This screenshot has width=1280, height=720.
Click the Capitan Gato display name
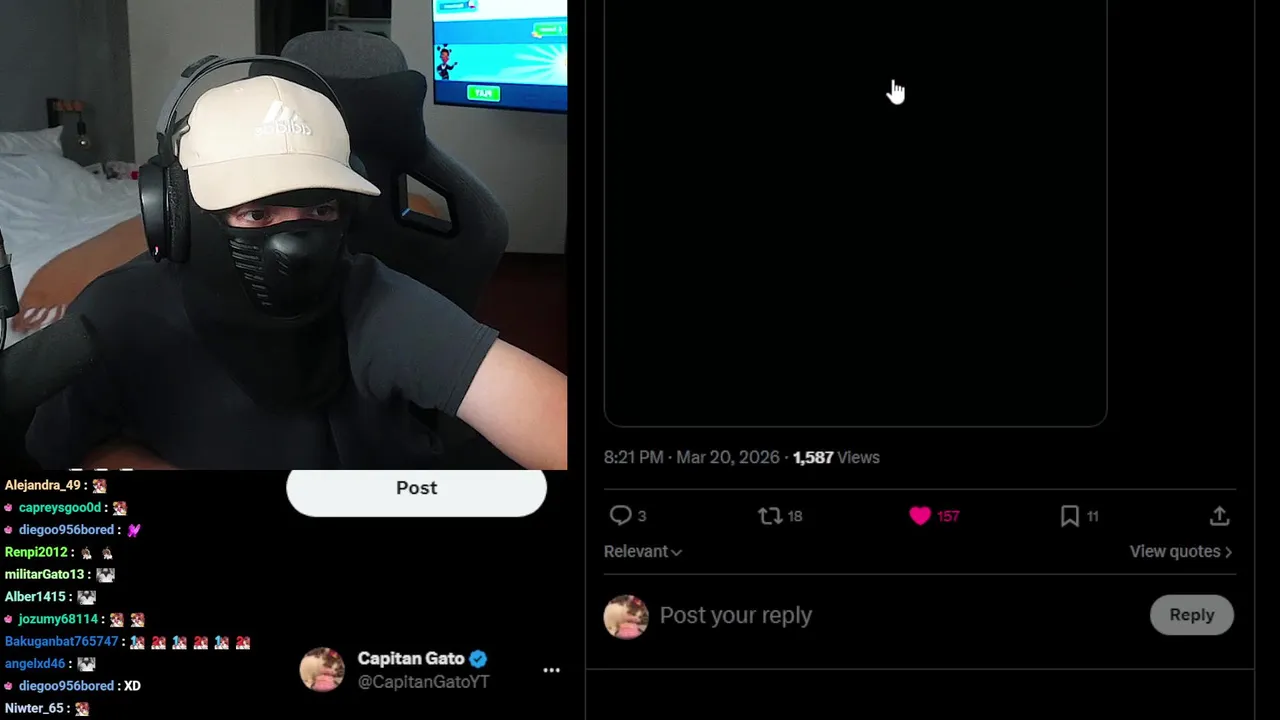411,658
